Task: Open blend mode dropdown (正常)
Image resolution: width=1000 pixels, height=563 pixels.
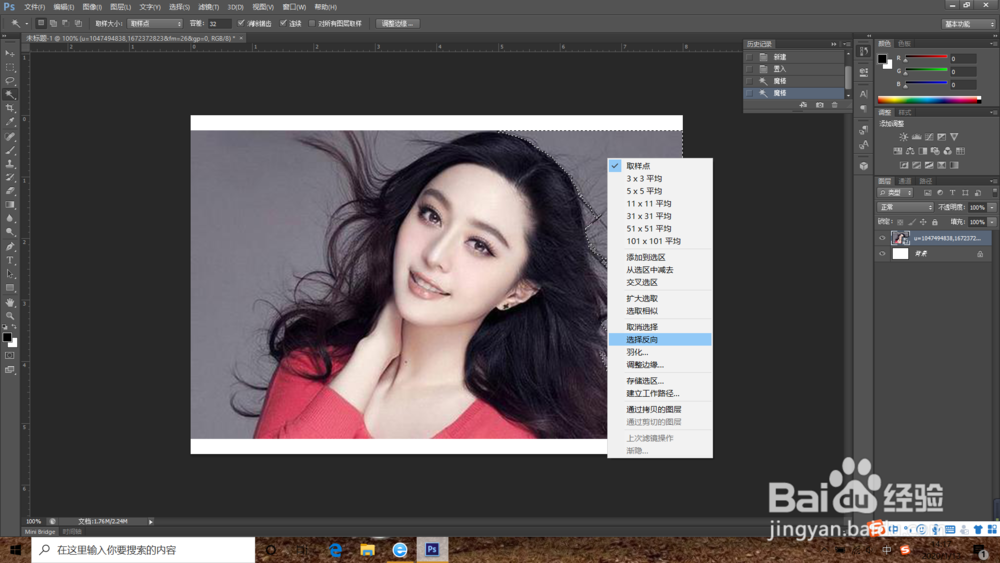Action: coord(906,207)
